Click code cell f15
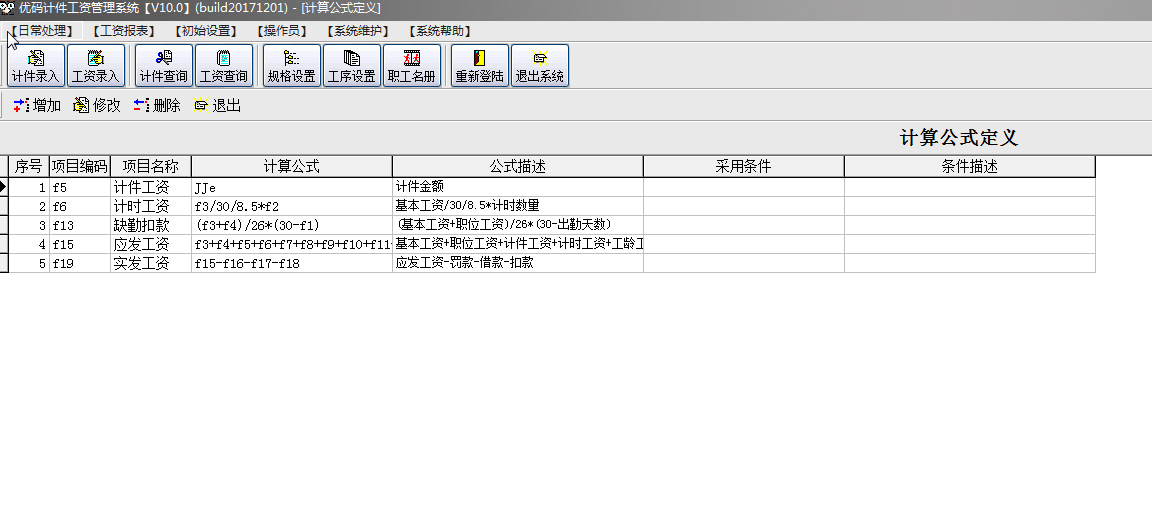The image size is (1152, 531). click(x=79, y=245)
